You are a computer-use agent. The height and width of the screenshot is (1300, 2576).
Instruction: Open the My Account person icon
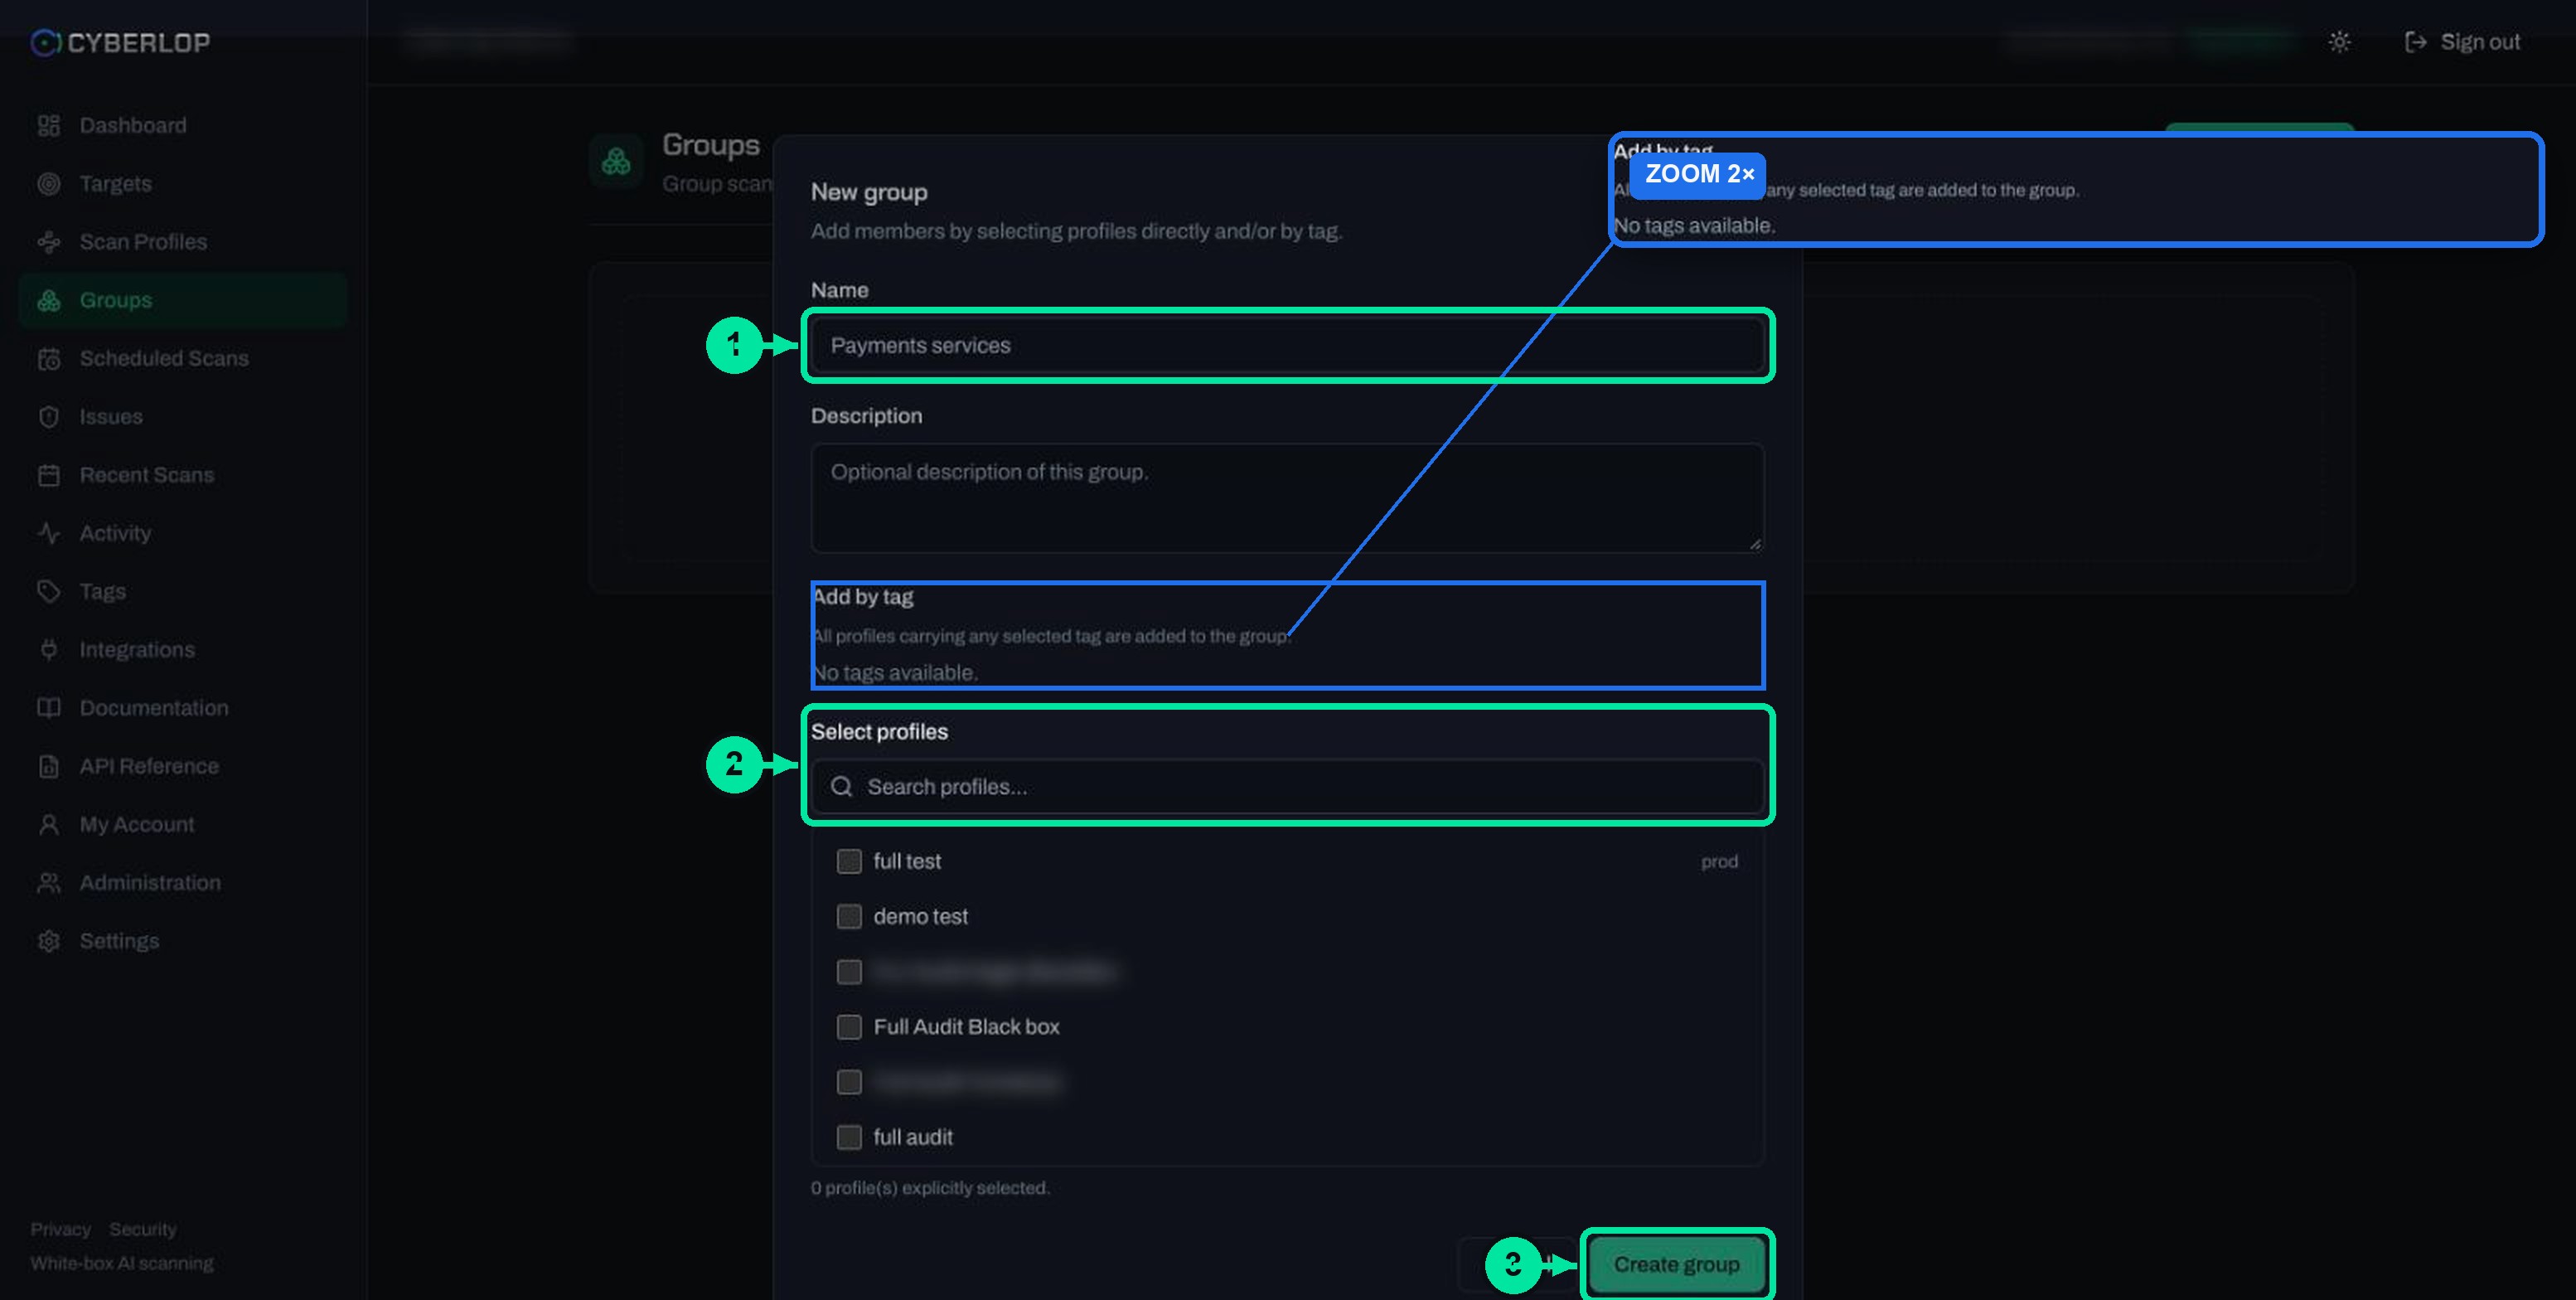point(48,825)
